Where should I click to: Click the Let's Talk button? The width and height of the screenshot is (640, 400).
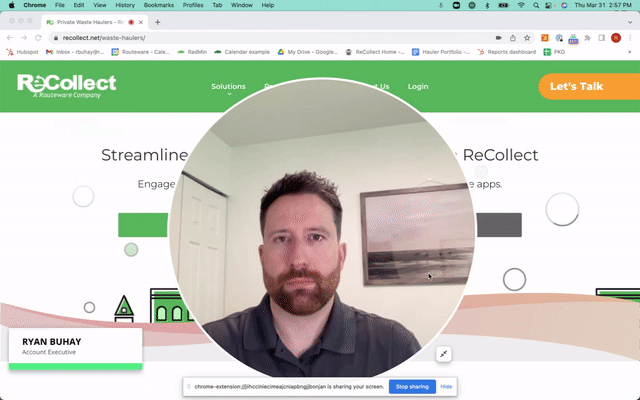(589, 87)
